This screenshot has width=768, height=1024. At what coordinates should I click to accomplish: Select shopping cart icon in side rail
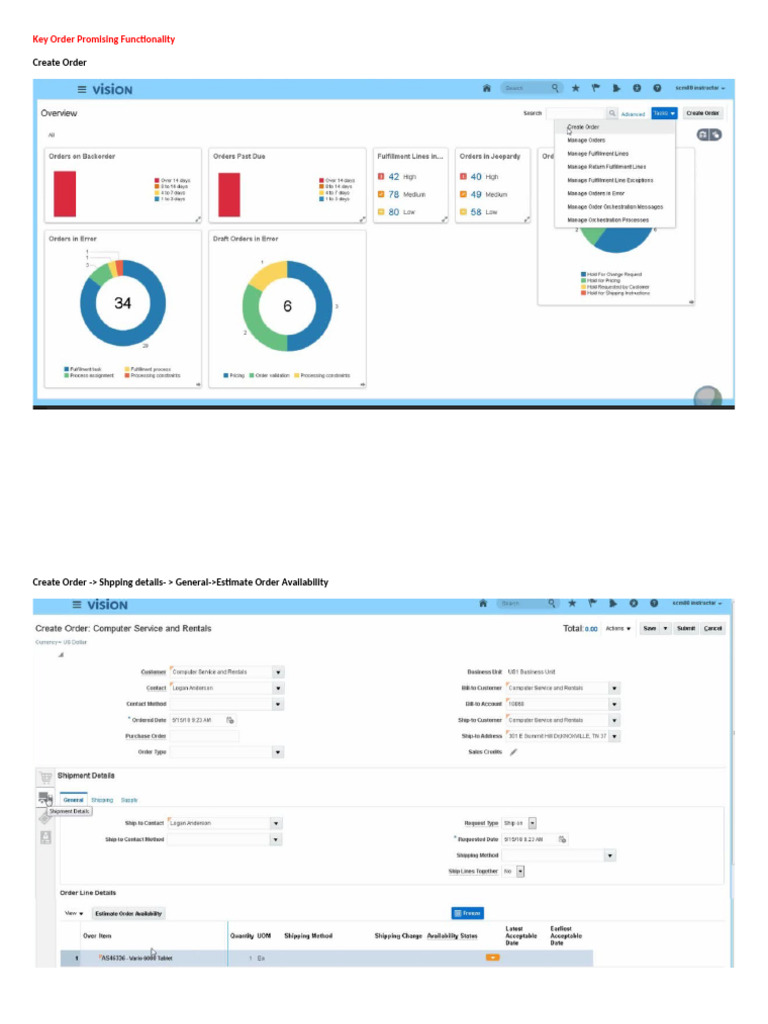point(45,777)
